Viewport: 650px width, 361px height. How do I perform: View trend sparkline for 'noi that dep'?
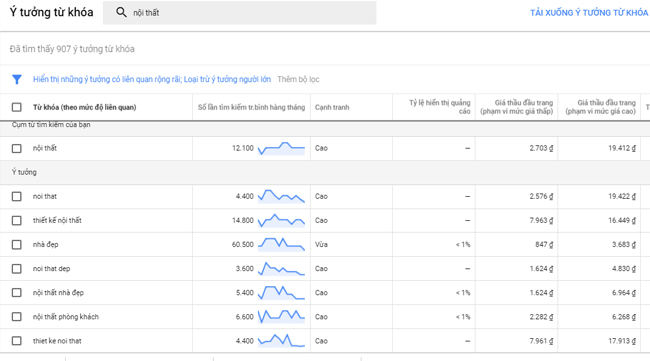[281, 269]
